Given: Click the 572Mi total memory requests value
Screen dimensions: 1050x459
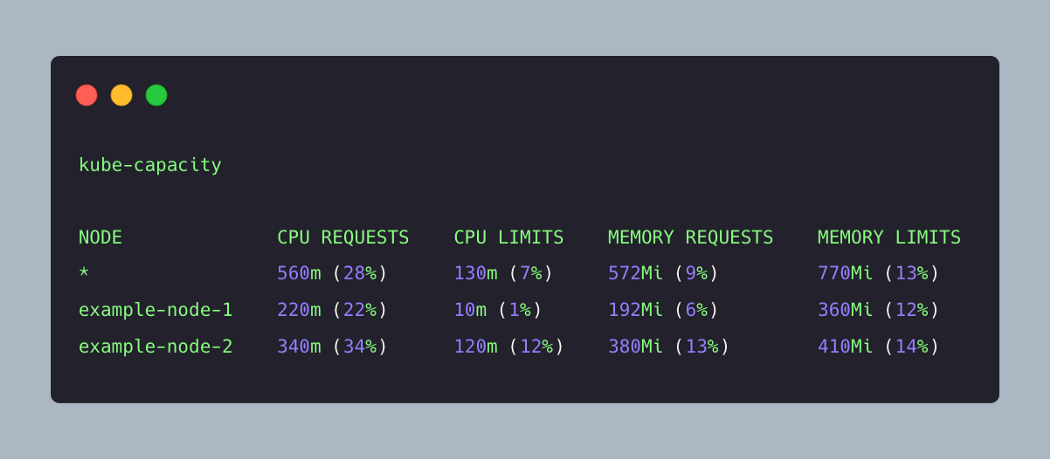Looking at the screenshot, I should tap(635, 273).
